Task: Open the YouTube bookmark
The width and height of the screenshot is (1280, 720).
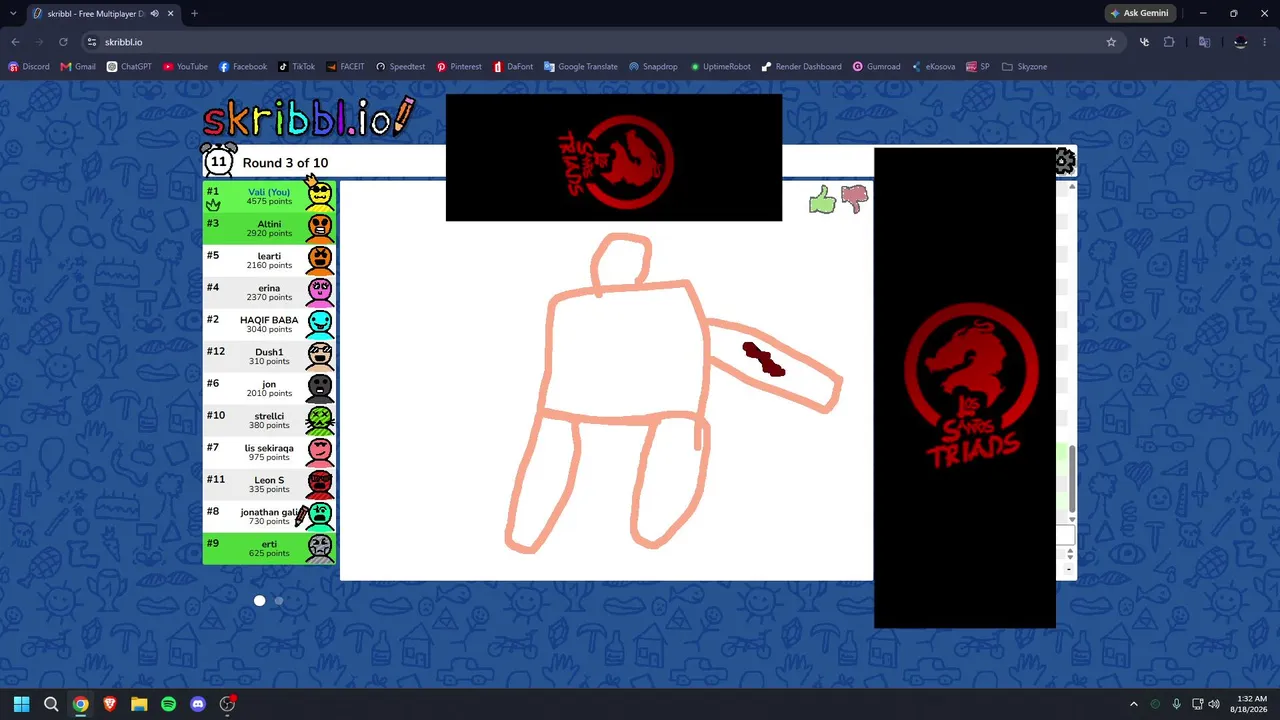Action: coord(185,67)
